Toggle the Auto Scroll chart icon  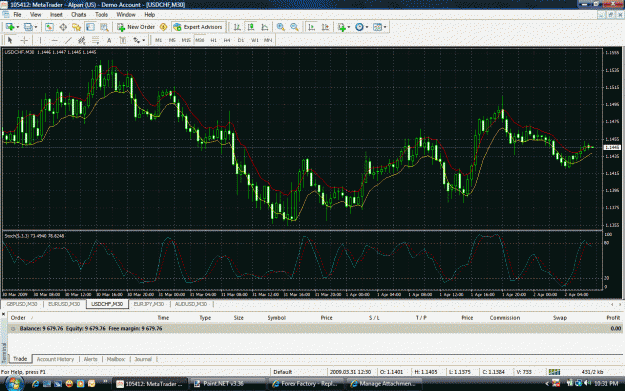[x=311, y=27]
